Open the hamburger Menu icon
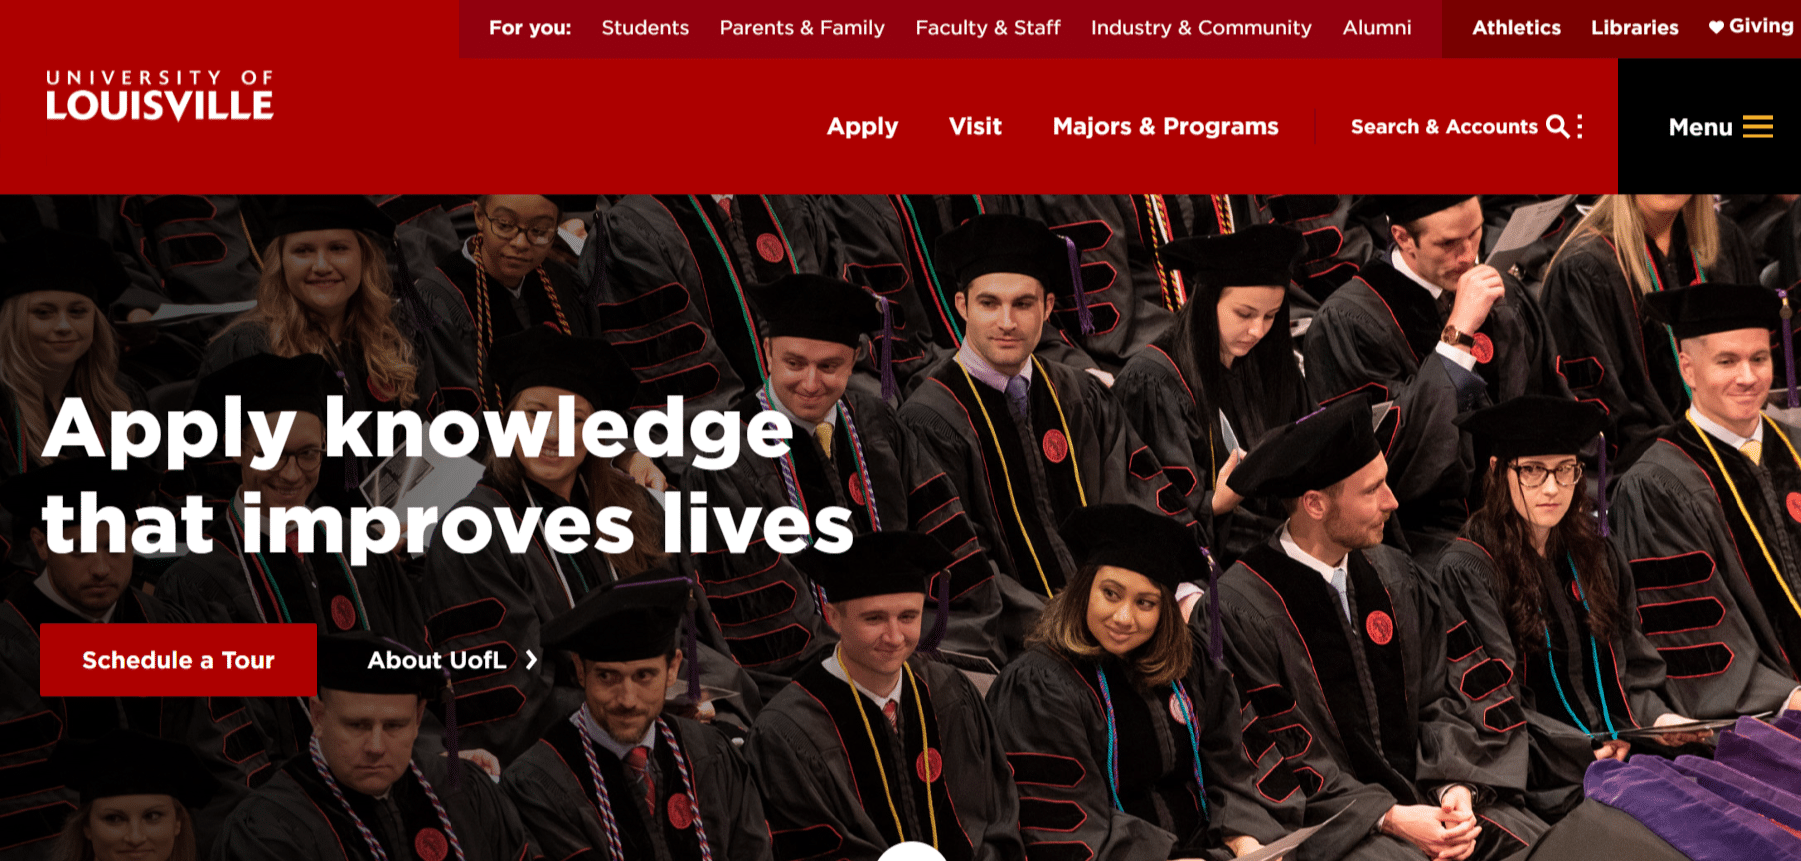 coord(1757,126)
